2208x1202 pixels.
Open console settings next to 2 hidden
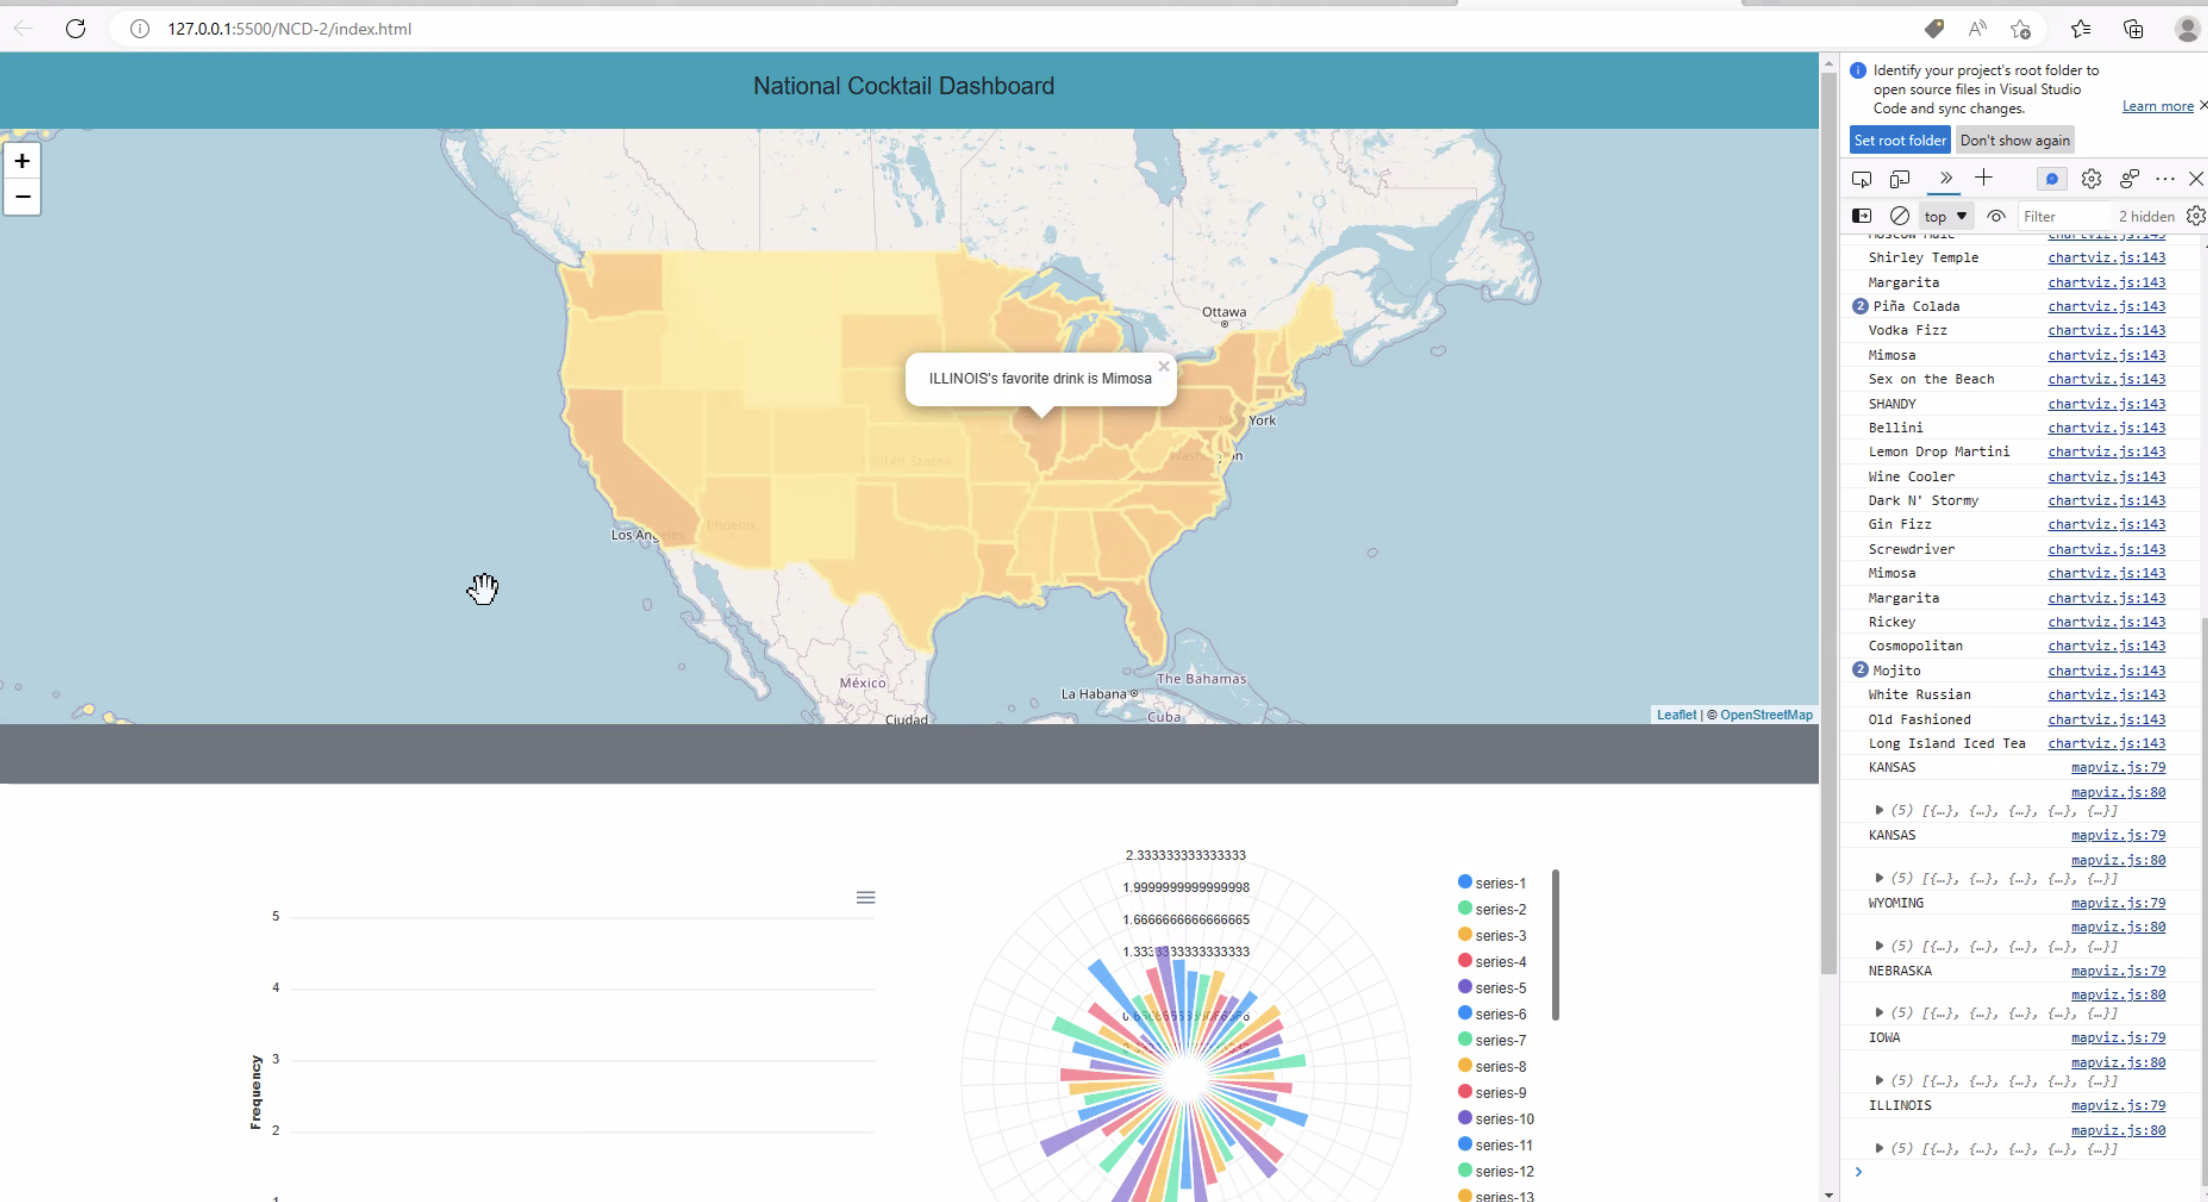pos(2195,215)
